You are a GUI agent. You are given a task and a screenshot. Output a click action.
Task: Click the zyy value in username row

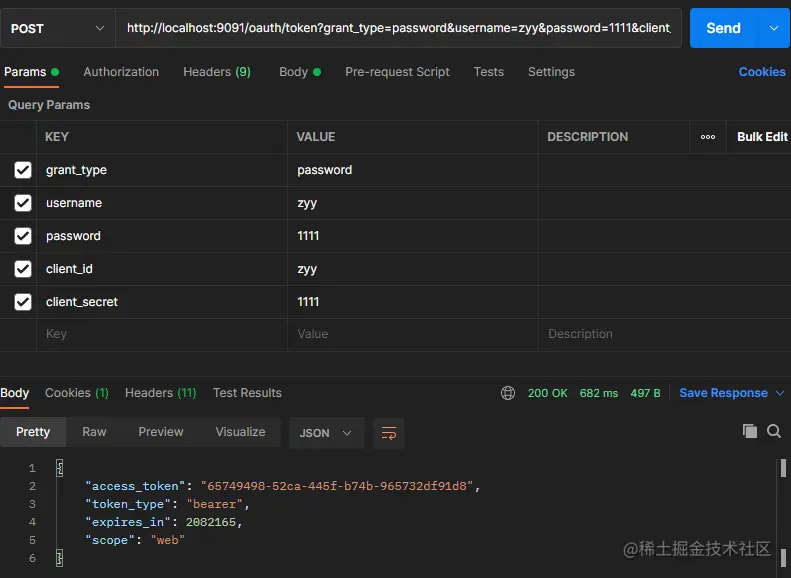pyautogui.click(x=413, y=203)
